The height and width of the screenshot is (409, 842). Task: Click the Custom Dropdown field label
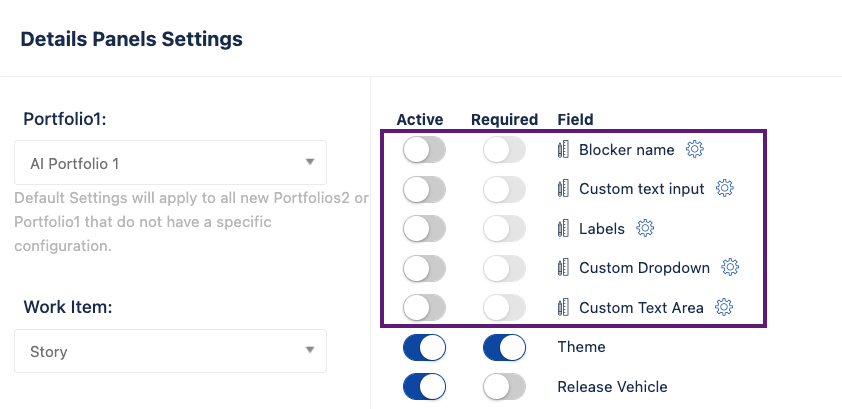[x=644, y=268]
